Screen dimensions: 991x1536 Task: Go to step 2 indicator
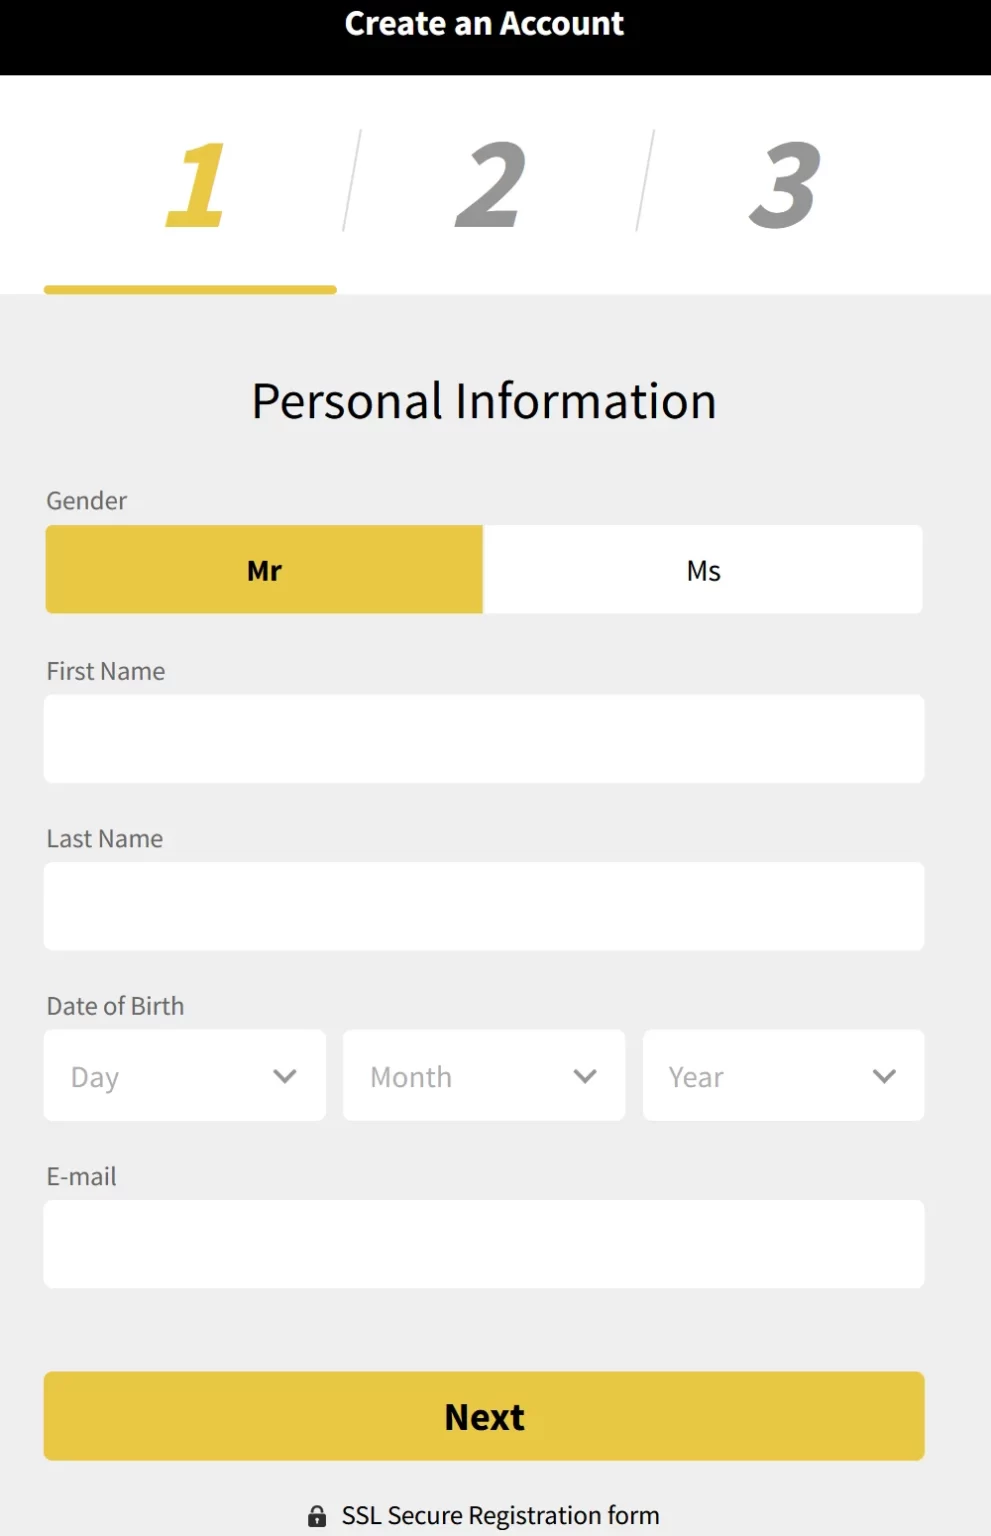490,184
